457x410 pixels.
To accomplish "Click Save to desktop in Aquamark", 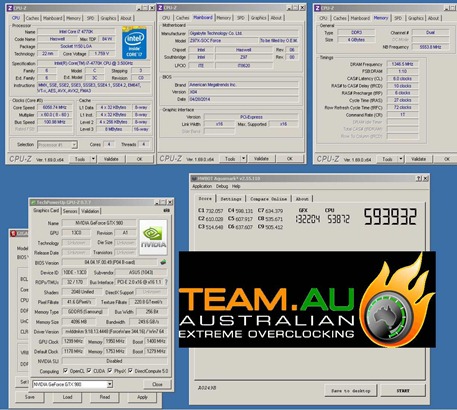I will pyautogui.click(x=351, y=390).
